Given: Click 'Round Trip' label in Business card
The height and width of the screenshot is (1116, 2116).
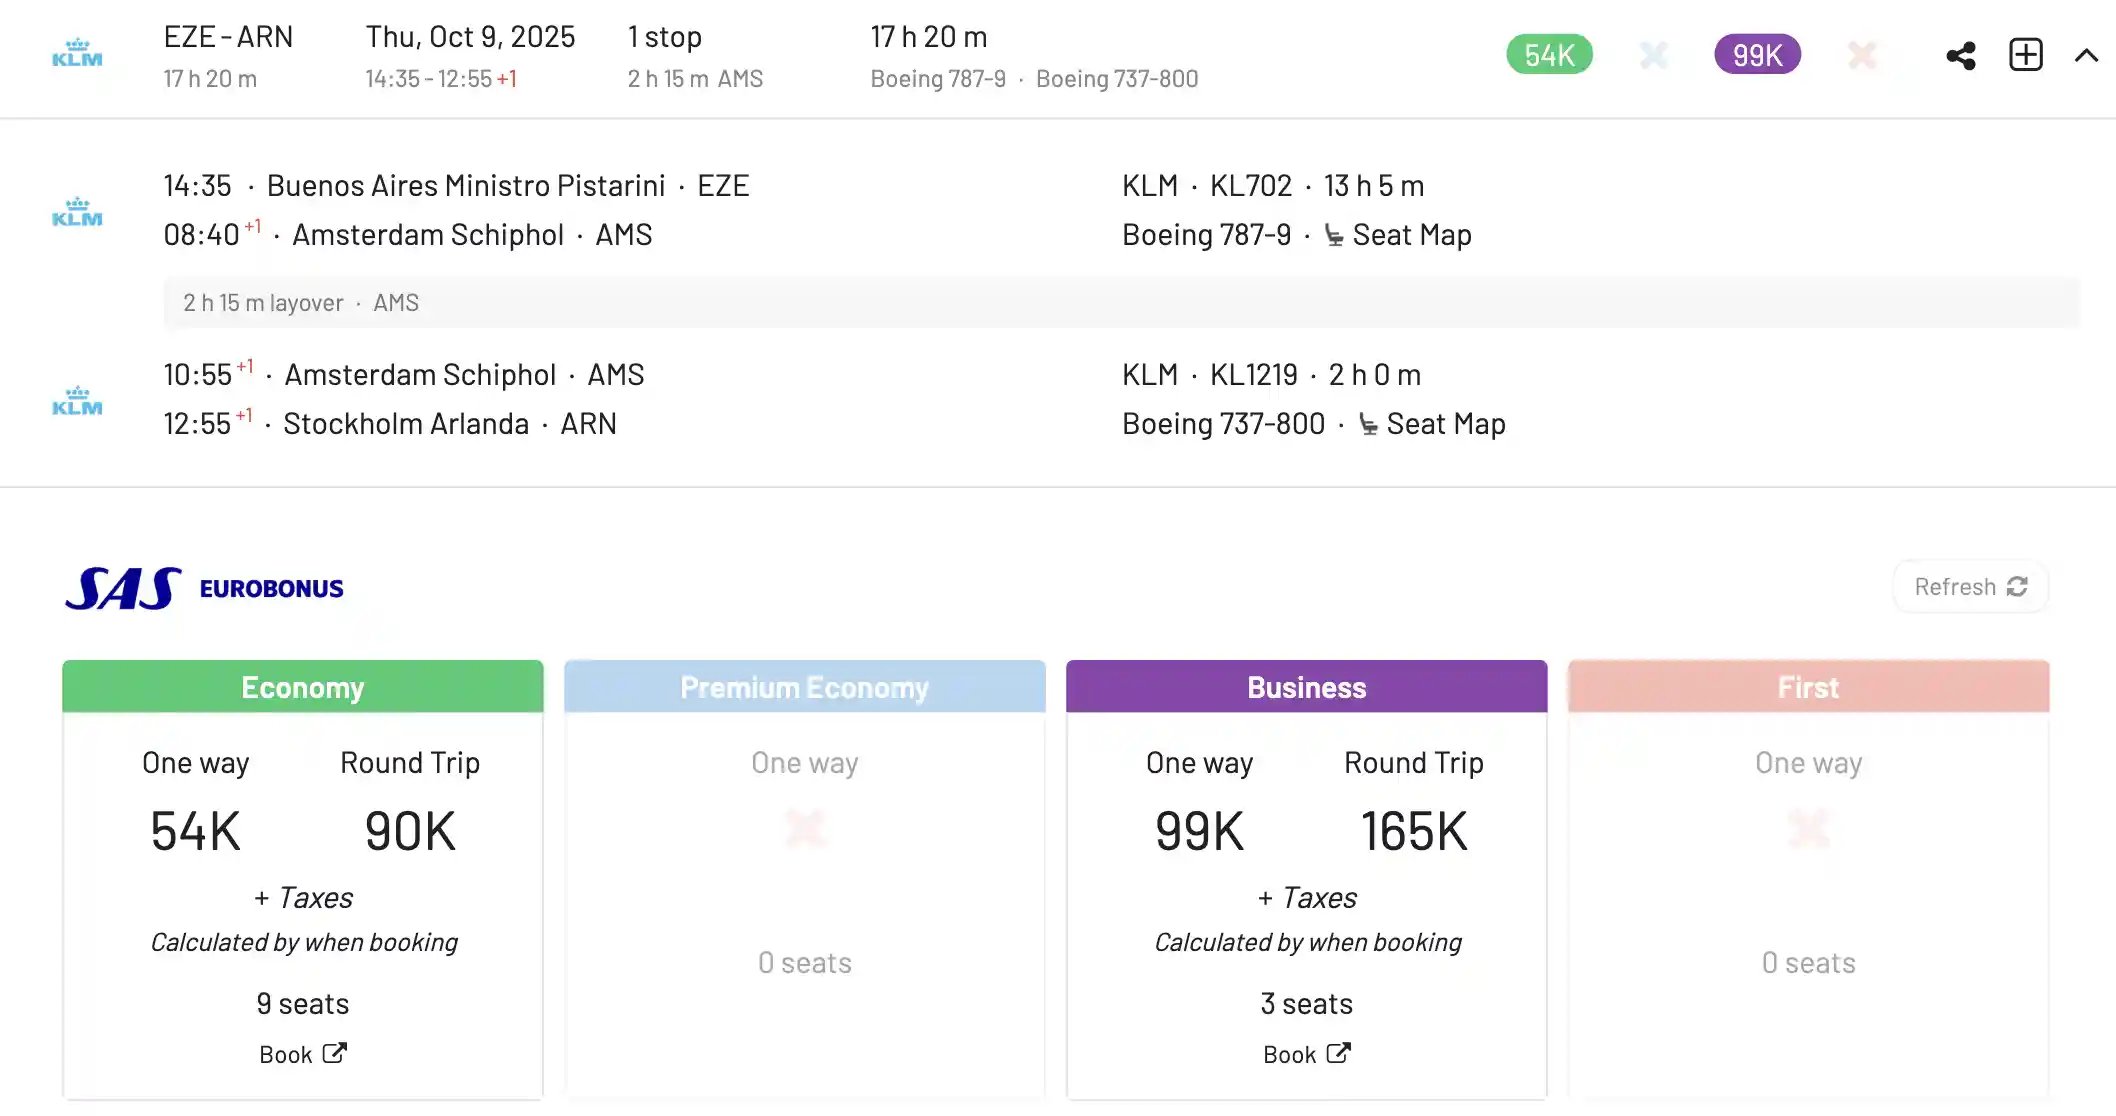Looking at the screenshot, I should click(1414, 763).
